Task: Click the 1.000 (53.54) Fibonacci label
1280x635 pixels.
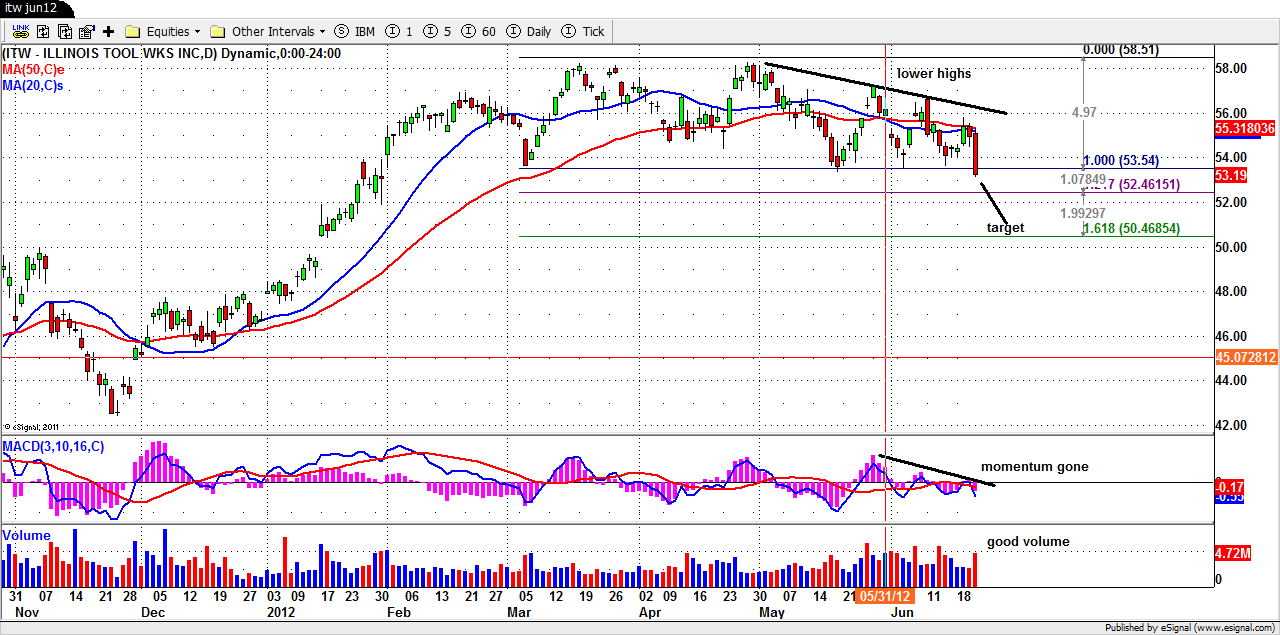Action: (1121, 160)
